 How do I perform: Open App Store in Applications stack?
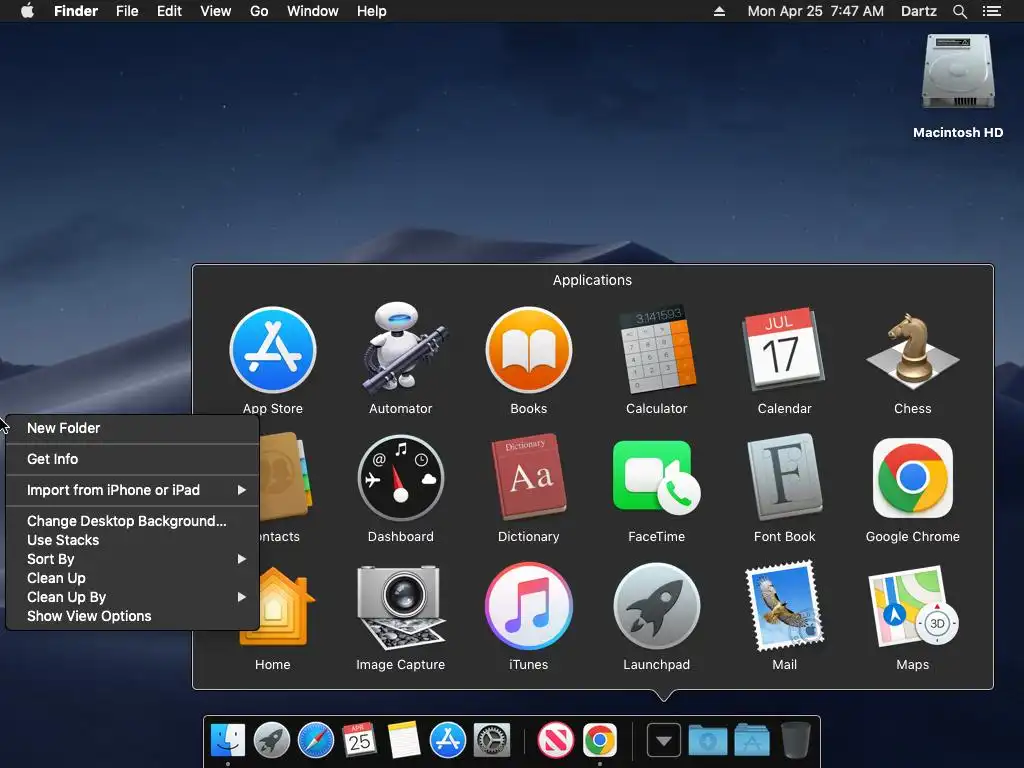273,351
